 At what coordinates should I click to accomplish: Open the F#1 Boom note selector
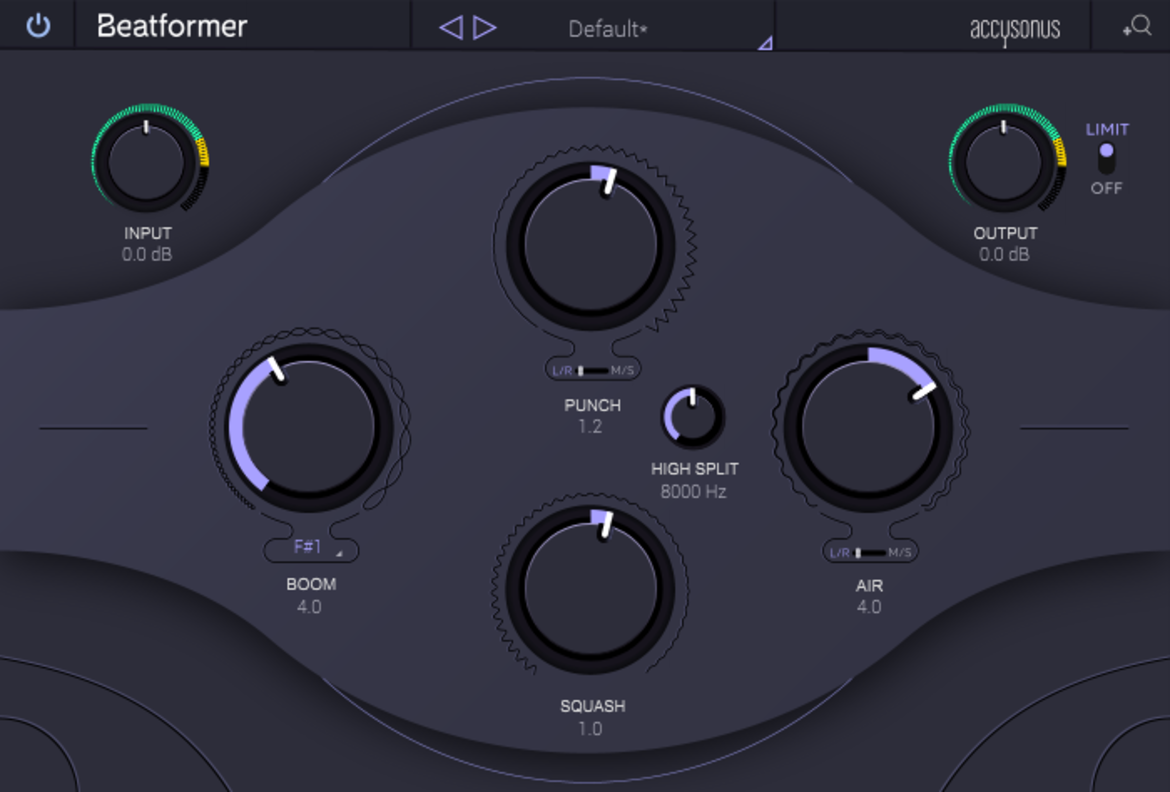click(x=312, y=548)
